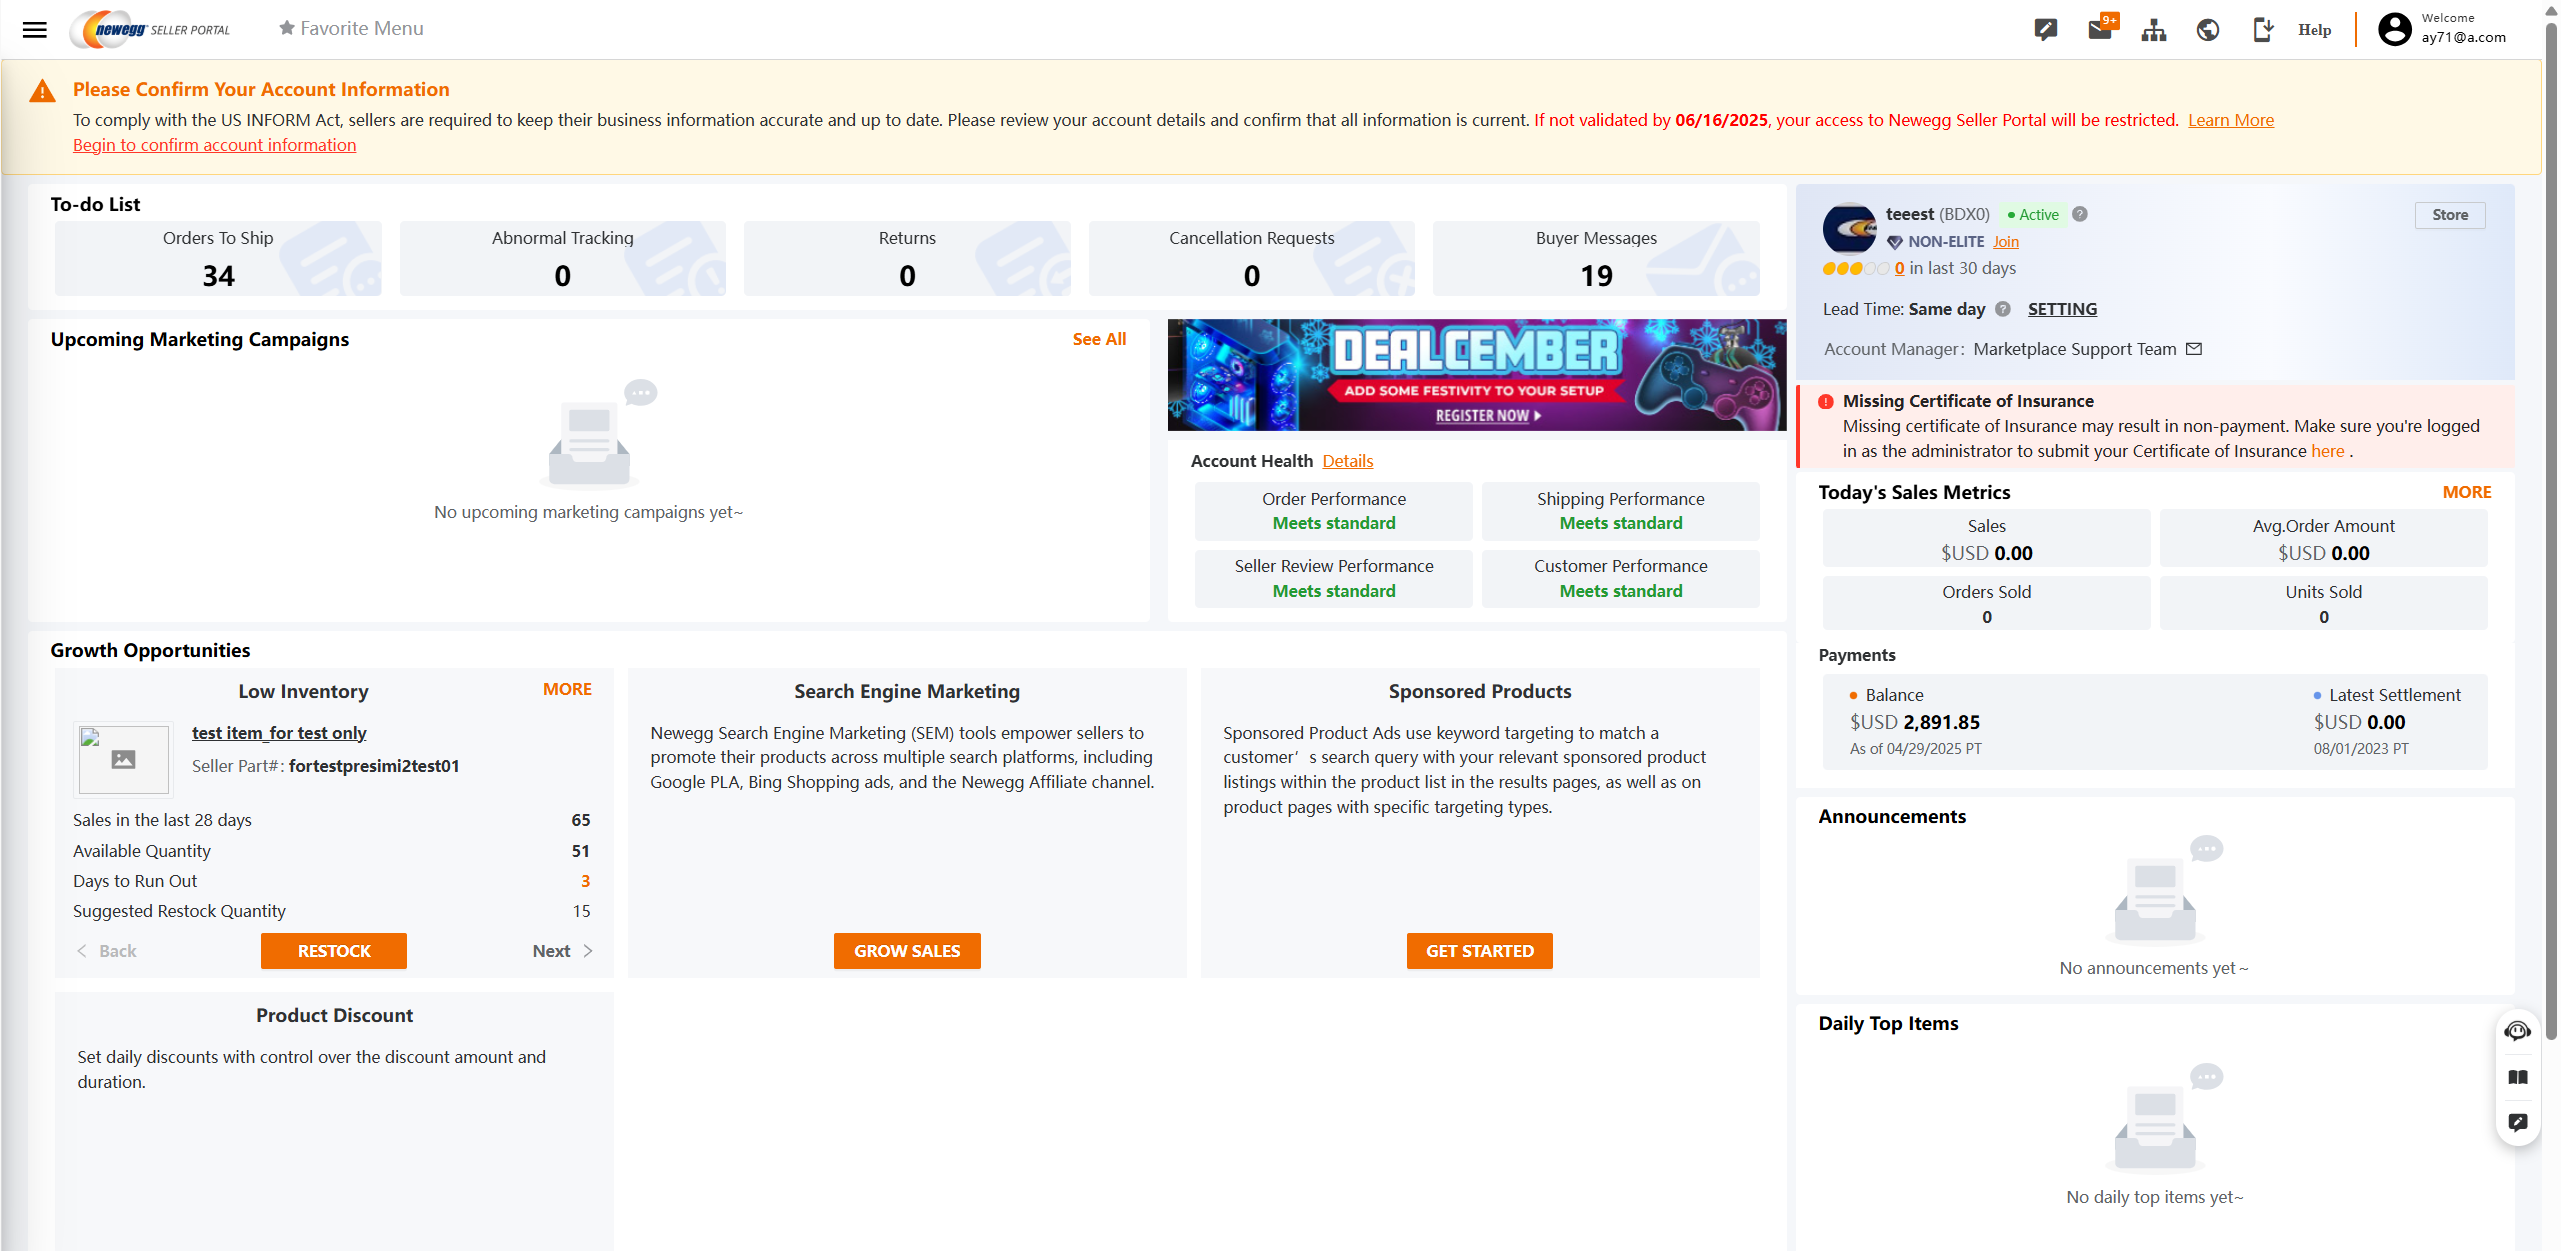Screen dimensions: 2561x1251
Task: Select the Shipping Performance tile
Action: 1620,511
